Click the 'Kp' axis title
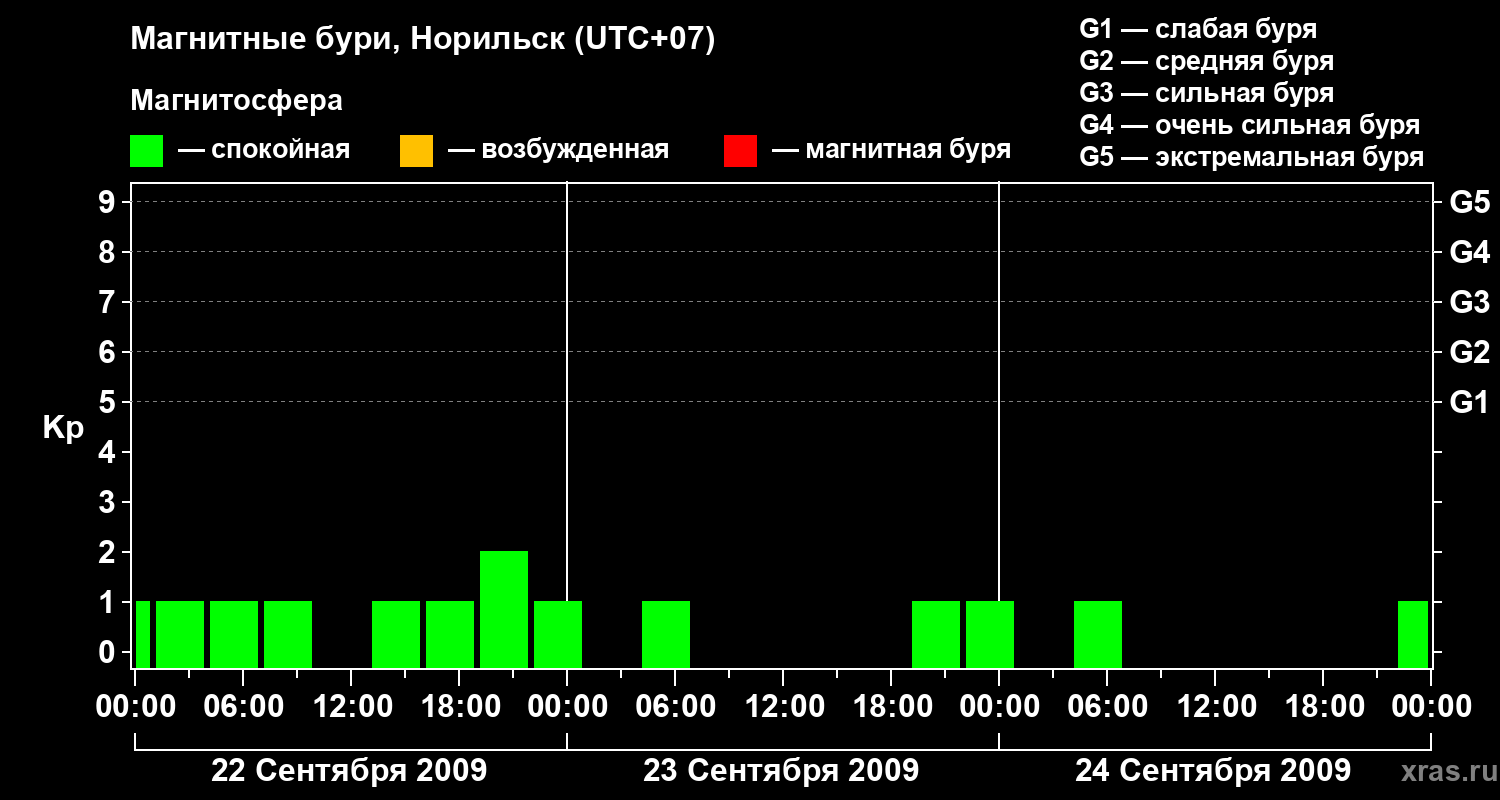Viewport: 1500px width, 800px height. click(x=63, y=429)
